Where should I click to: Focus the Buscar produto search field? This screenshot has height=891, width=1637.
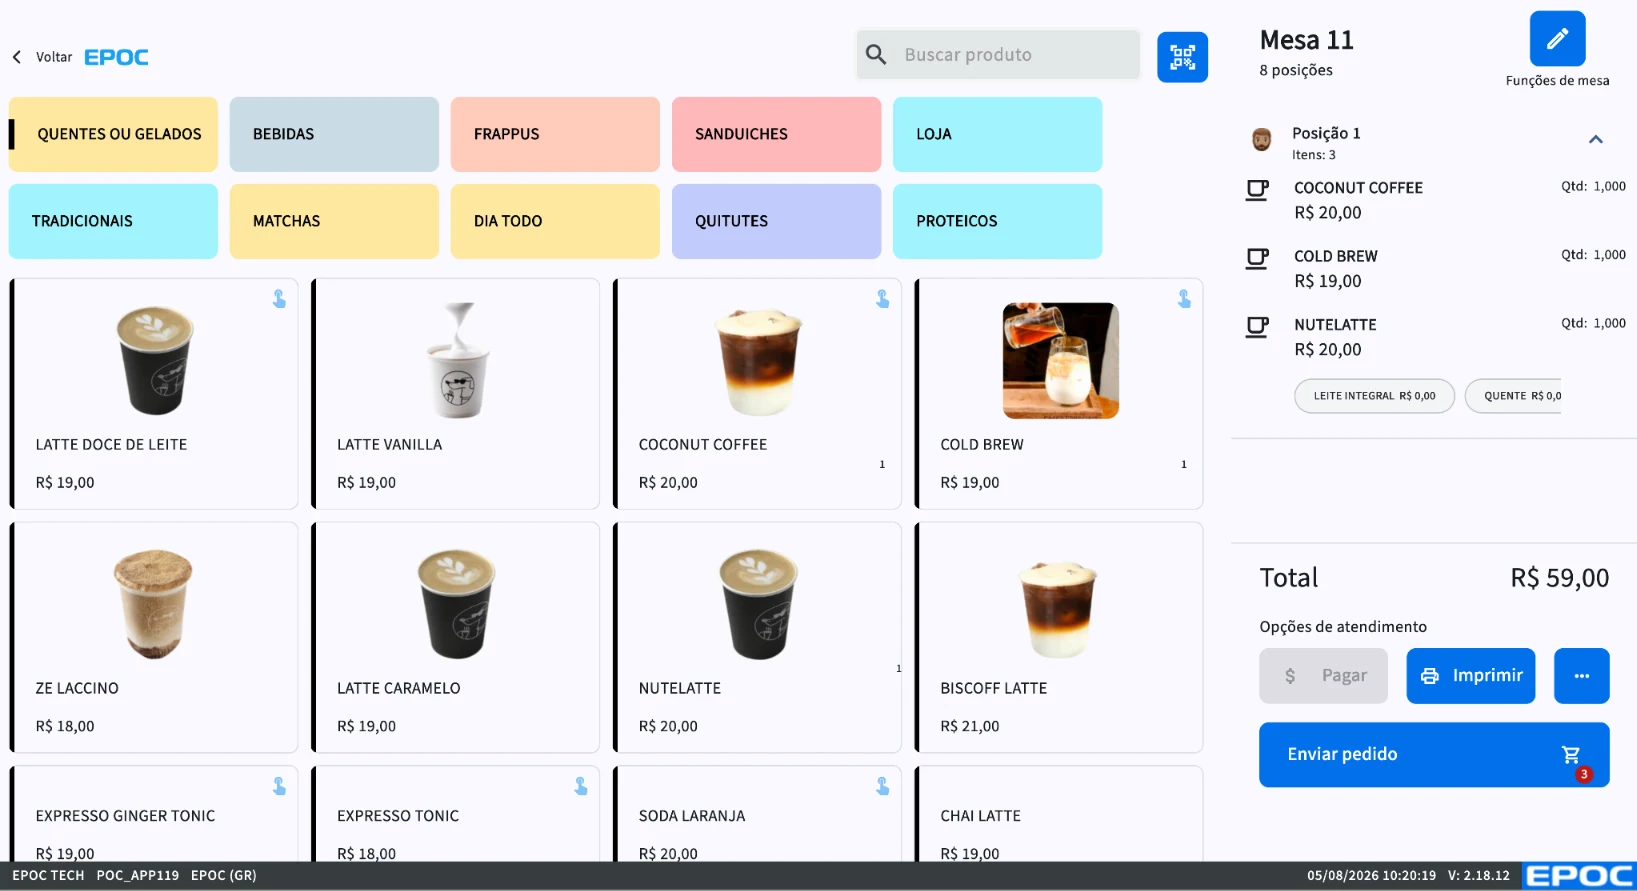[x=998, y=55]
